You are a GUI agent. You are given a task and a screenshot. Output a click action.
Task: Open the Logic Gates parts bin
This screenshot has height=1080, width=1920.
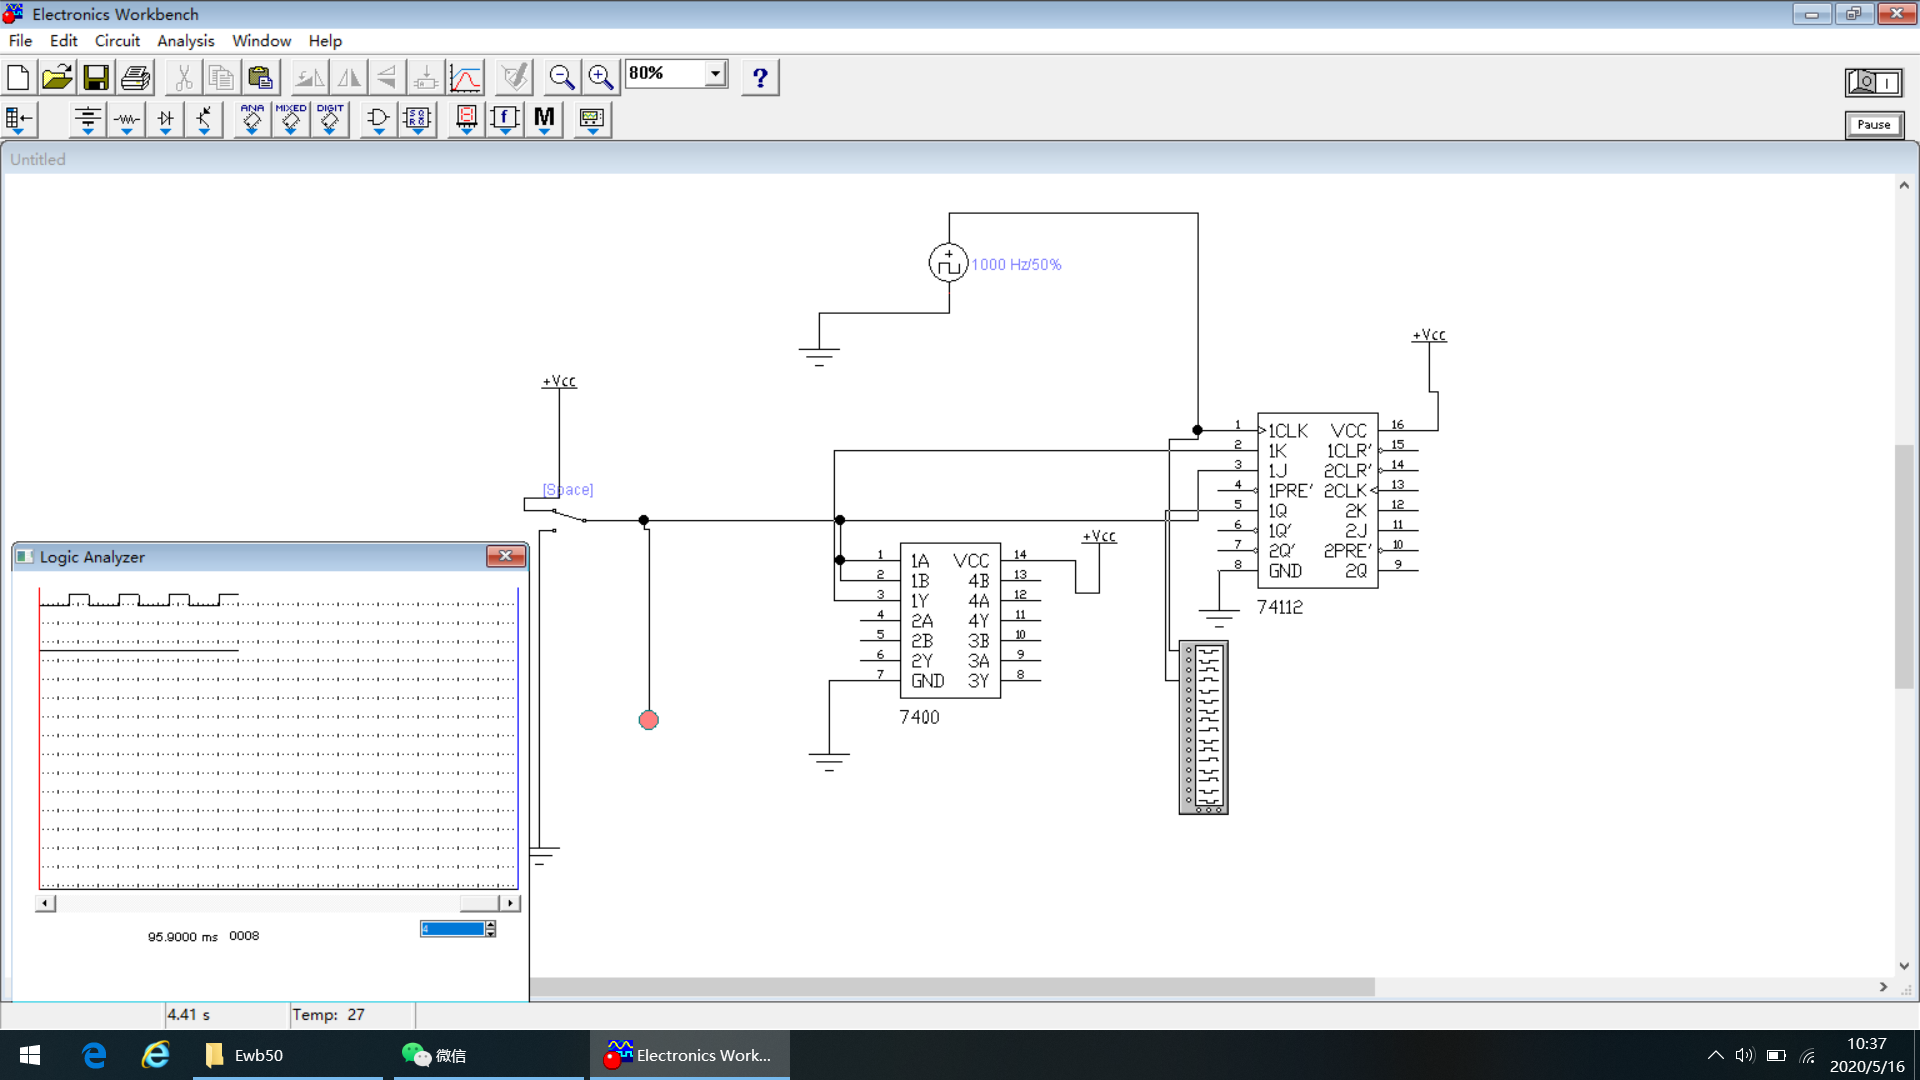(378, 119)
